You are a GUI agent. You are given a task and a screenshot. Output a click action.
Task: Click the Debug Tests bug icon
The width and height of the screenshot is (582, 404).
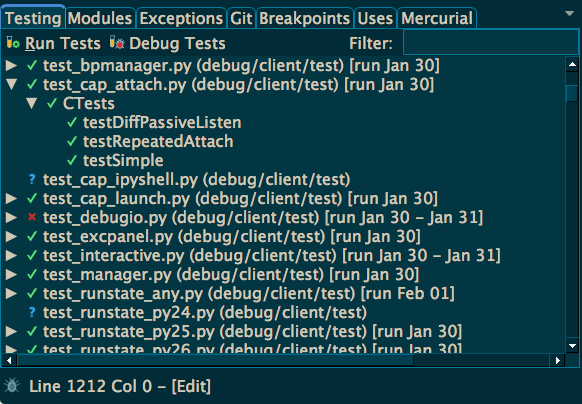[117, 43]
